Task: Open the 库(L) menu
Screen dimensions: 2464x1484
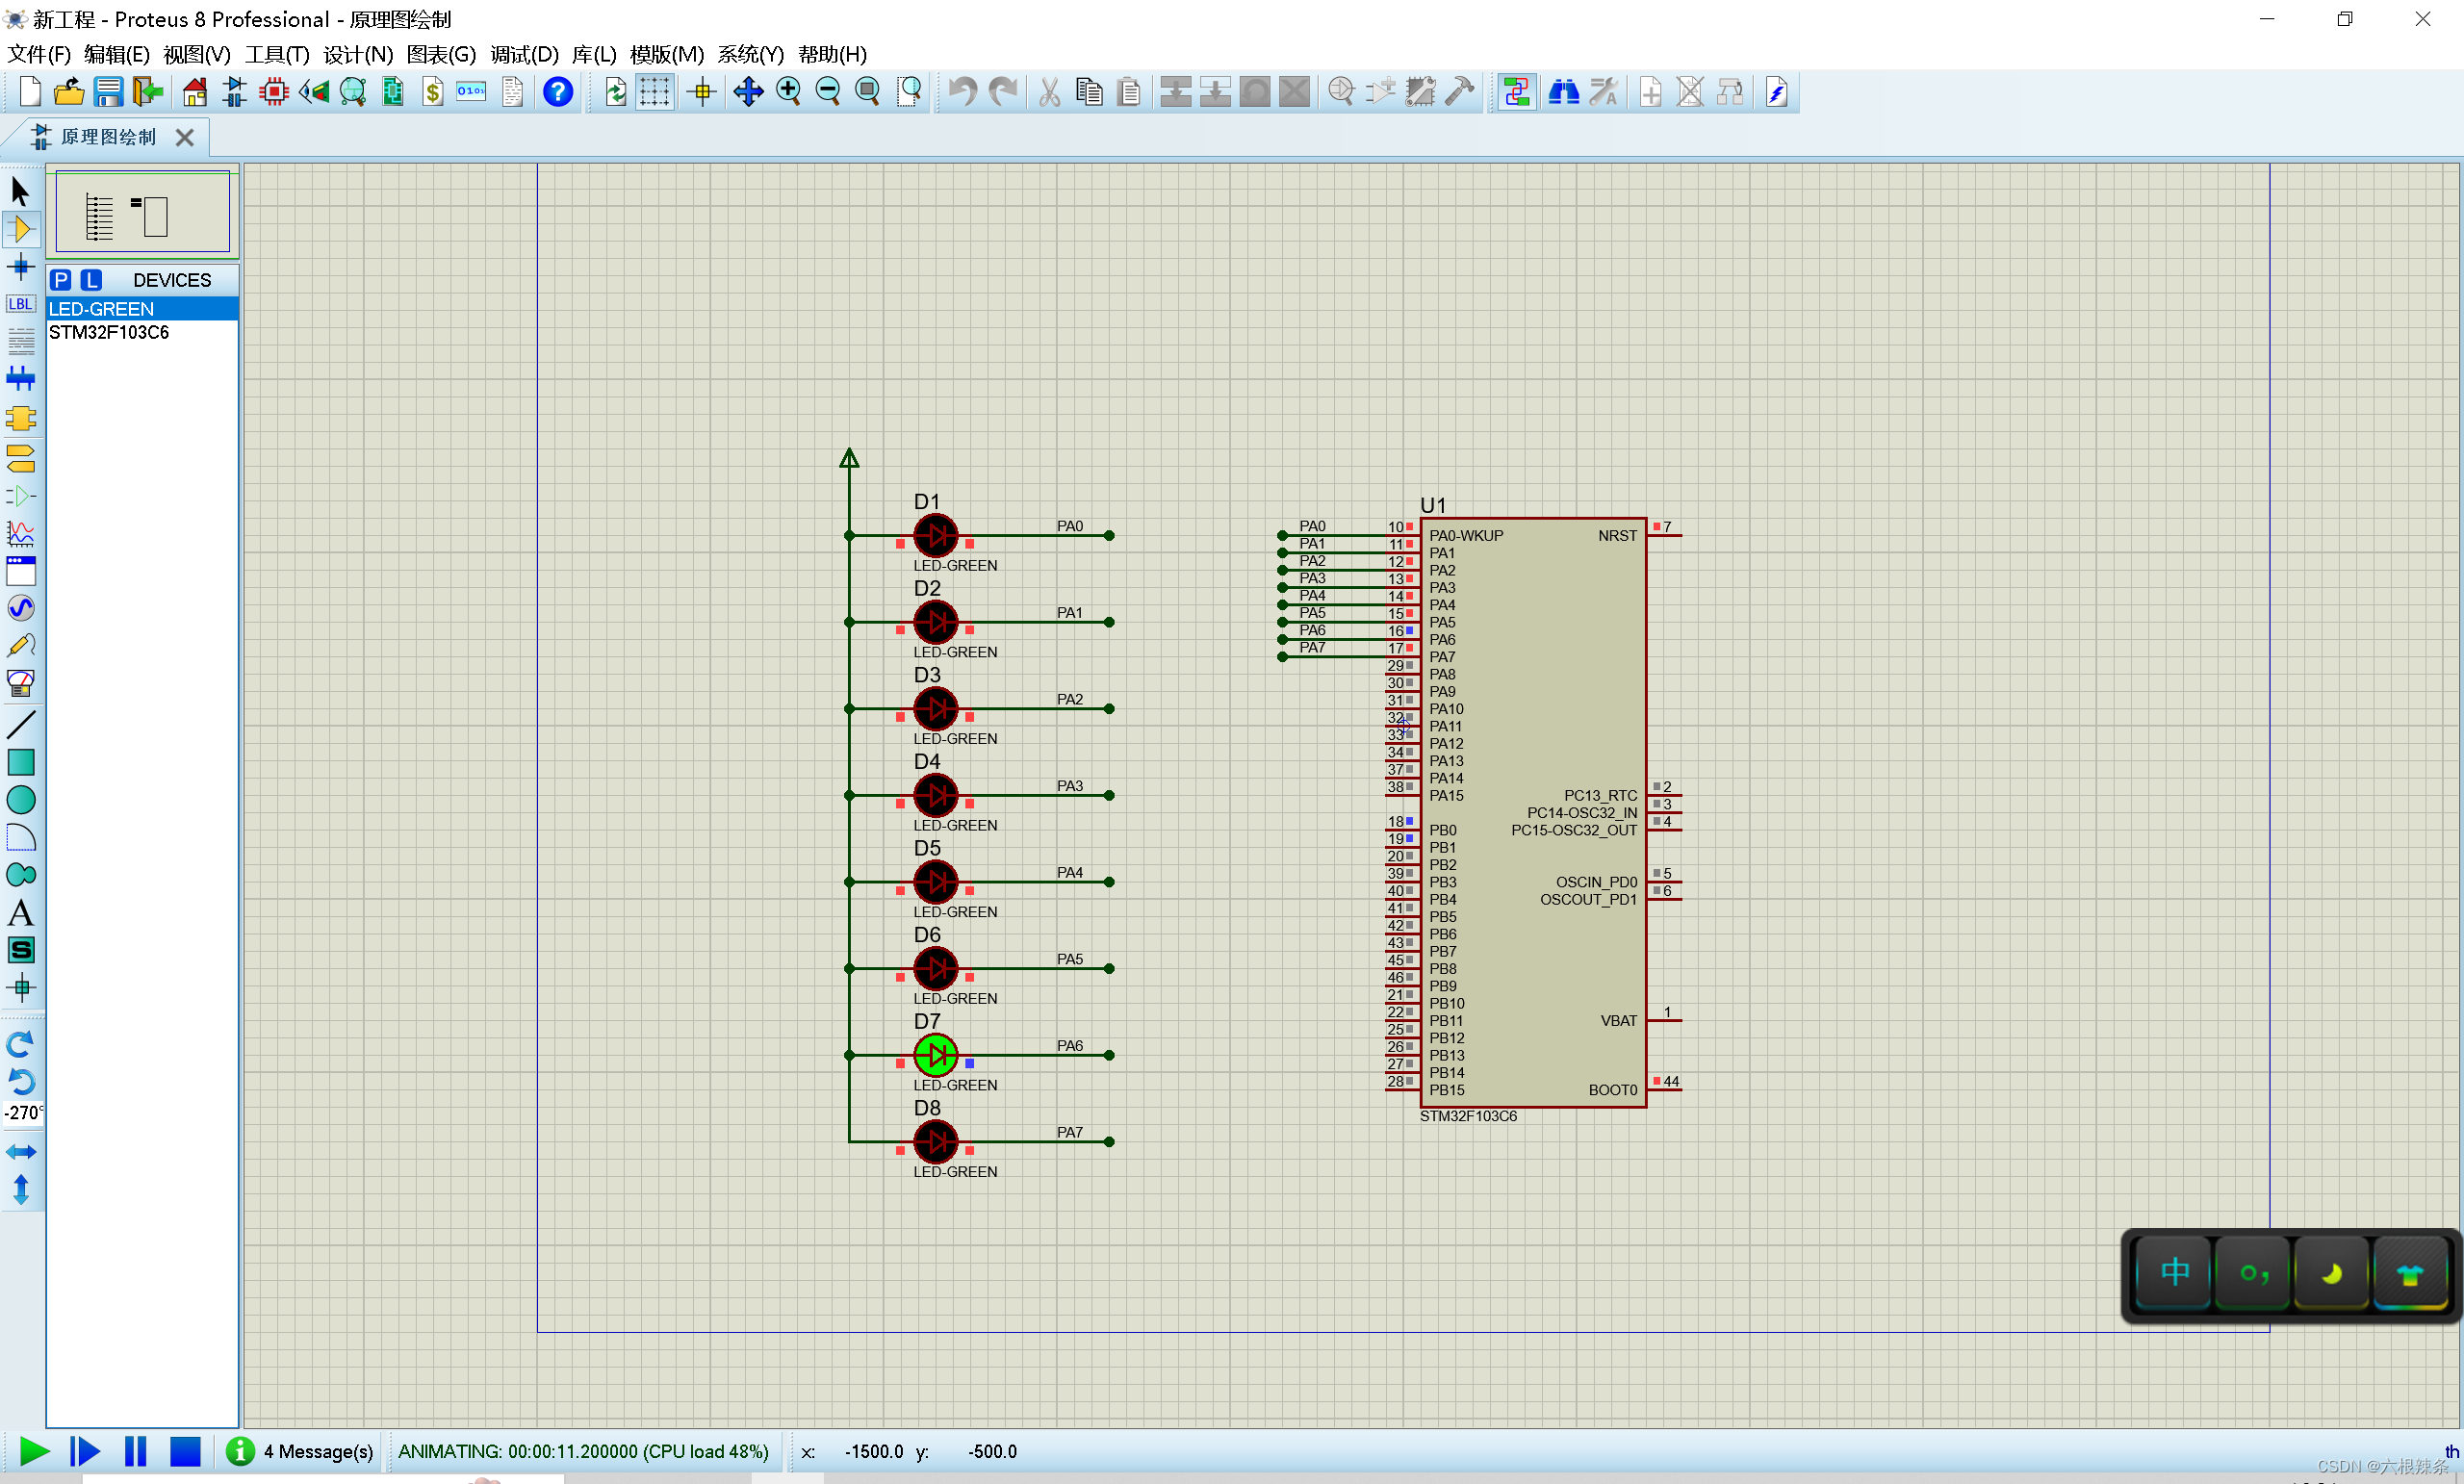Action: (594, 55)
